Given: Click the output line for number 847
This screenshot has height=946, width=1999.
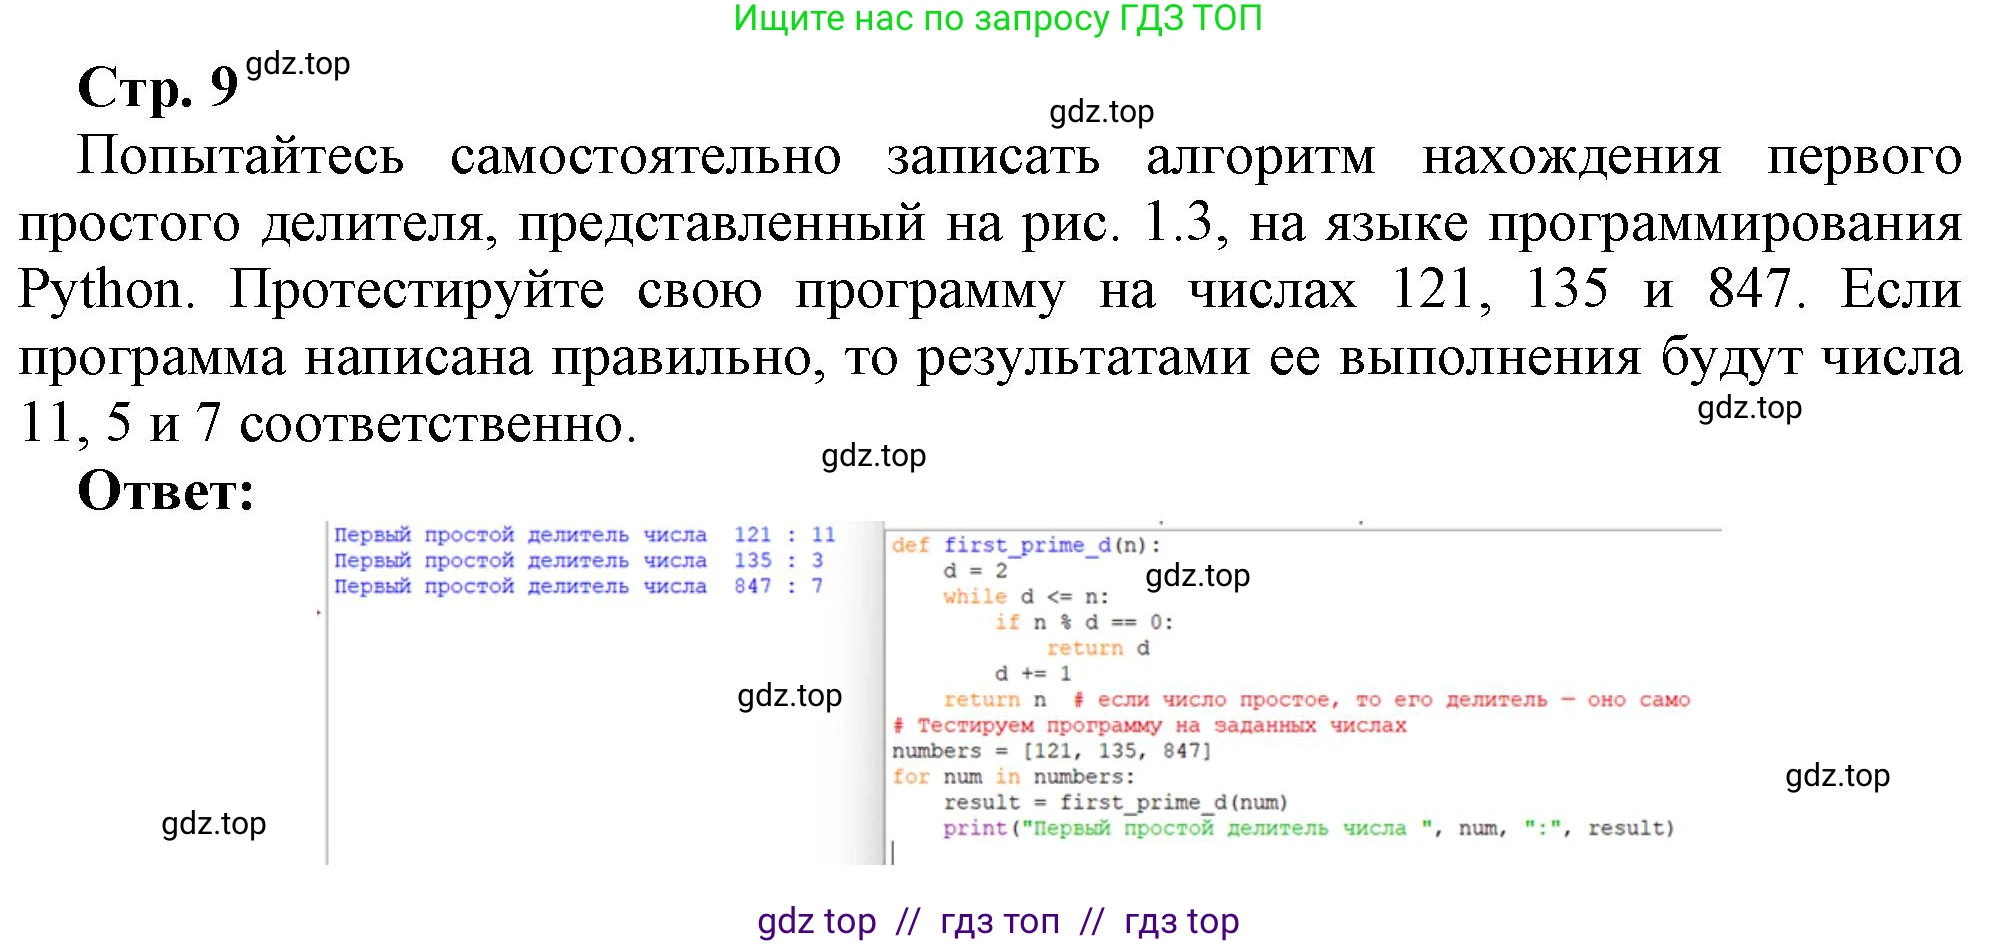Looking at the screenshot, I should tap(577, 586).
